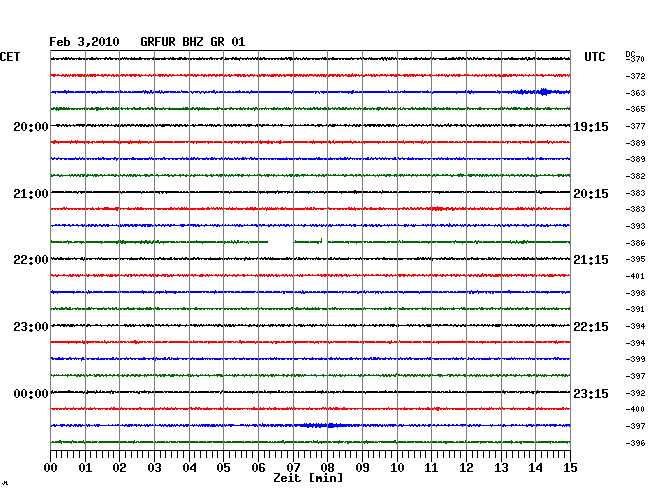Click the 21:15 UTC time label
The image size is (650, 494).
[591, 260]
